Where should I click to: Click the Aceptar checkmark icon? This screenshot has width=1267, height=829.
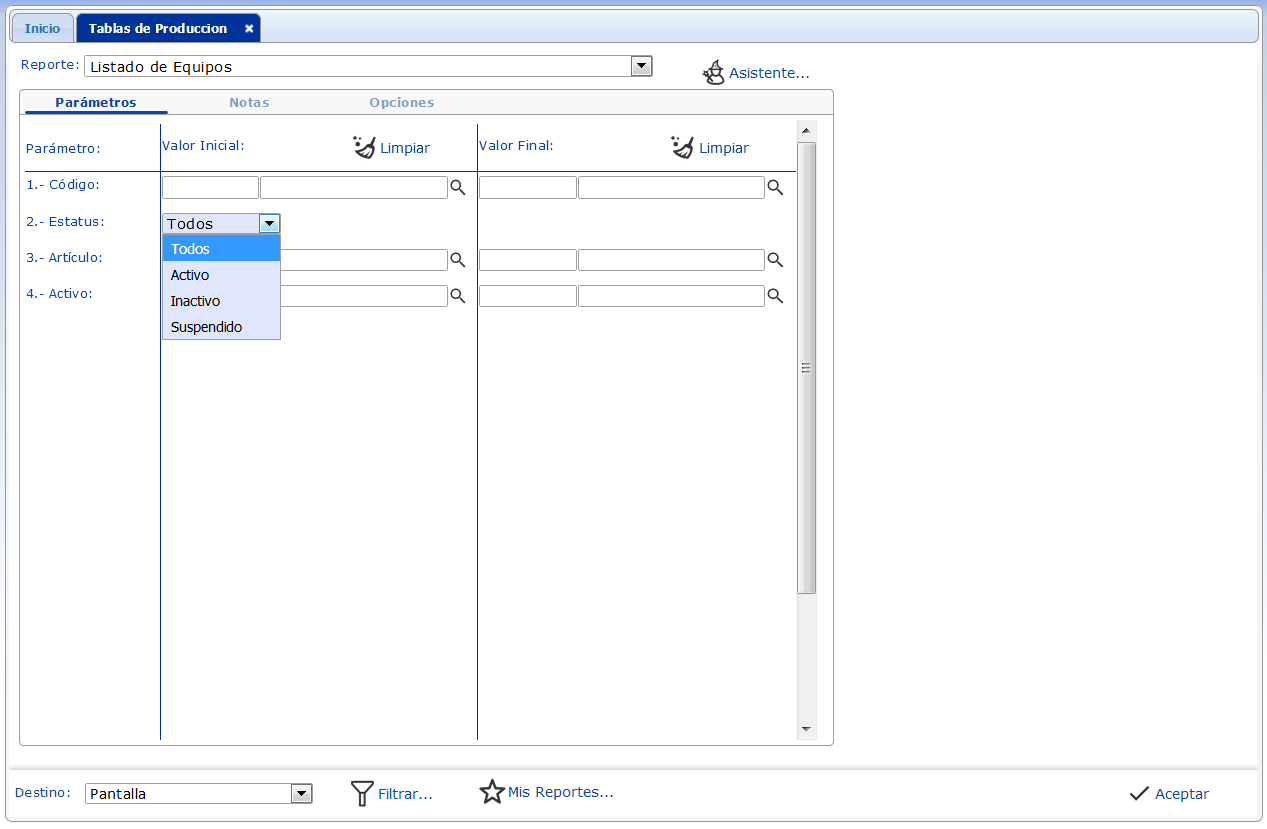click(x=1139, y=793)
